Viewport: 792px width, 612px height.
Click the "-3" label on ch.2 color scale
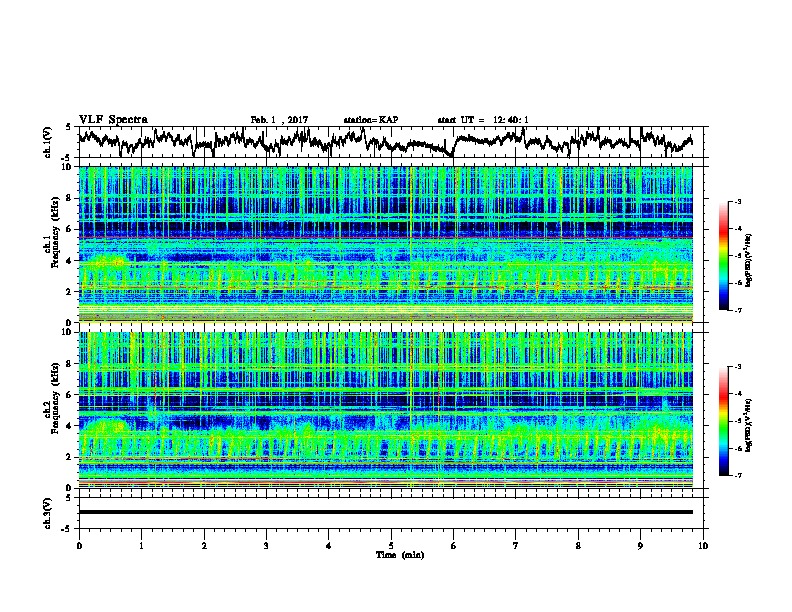(738, 367)
